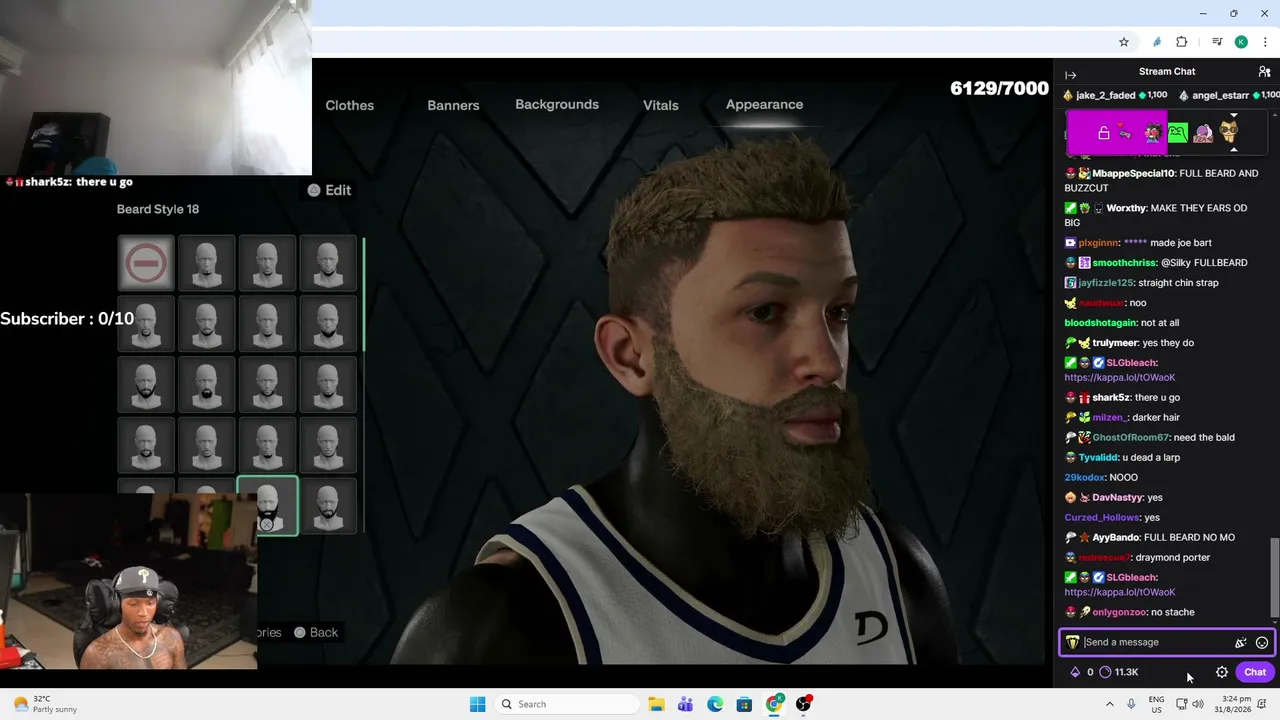The image size is (1280, 720).
Task: Switch to the Backgrounds tab
Action: 557,104
